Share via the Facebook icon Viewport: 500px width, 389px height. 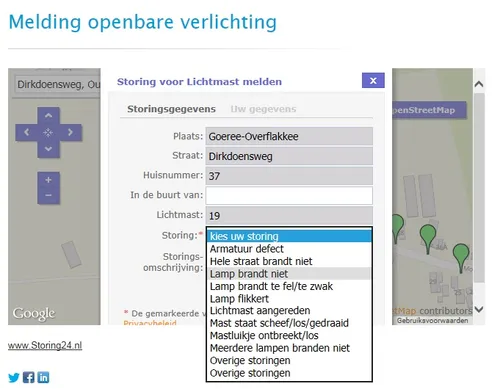coord(29,377)
